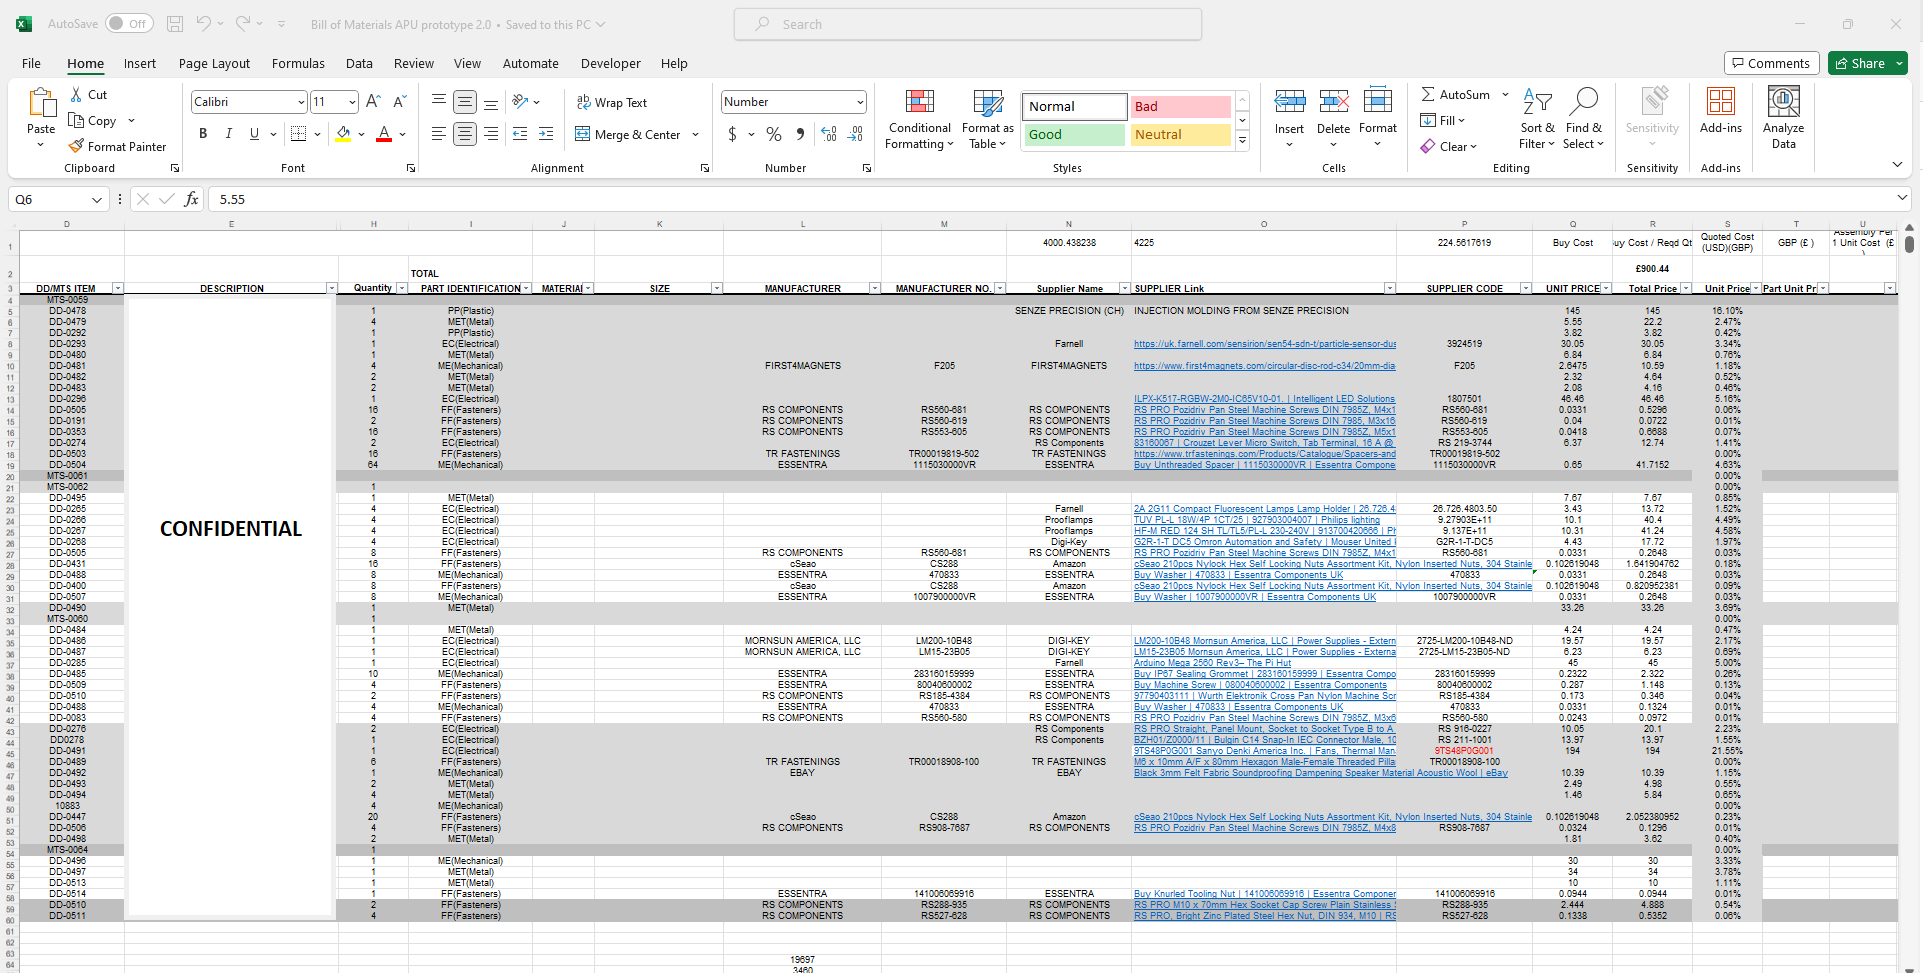
Task: Open the File menu
Action: [x=31, y=63]
